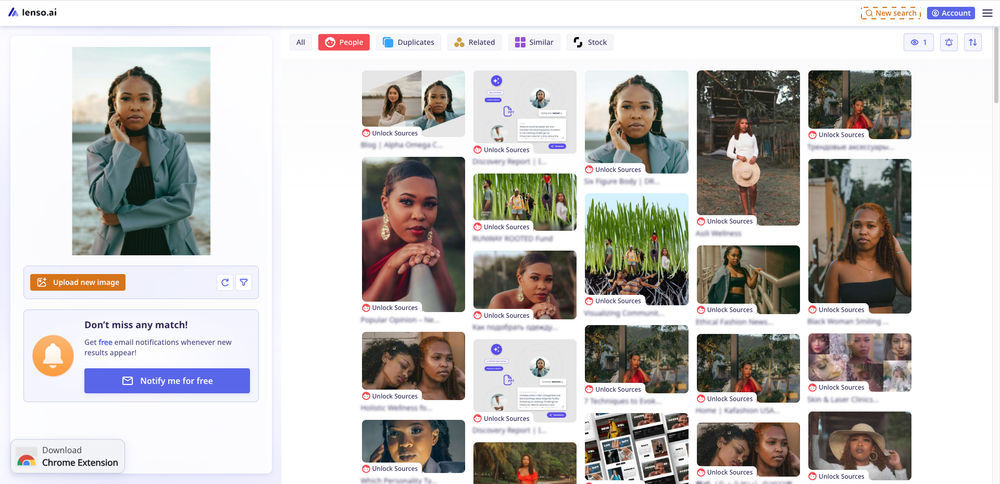Open the hamburger menu icon
1000x484 pixels.
(x=987, y=13)
